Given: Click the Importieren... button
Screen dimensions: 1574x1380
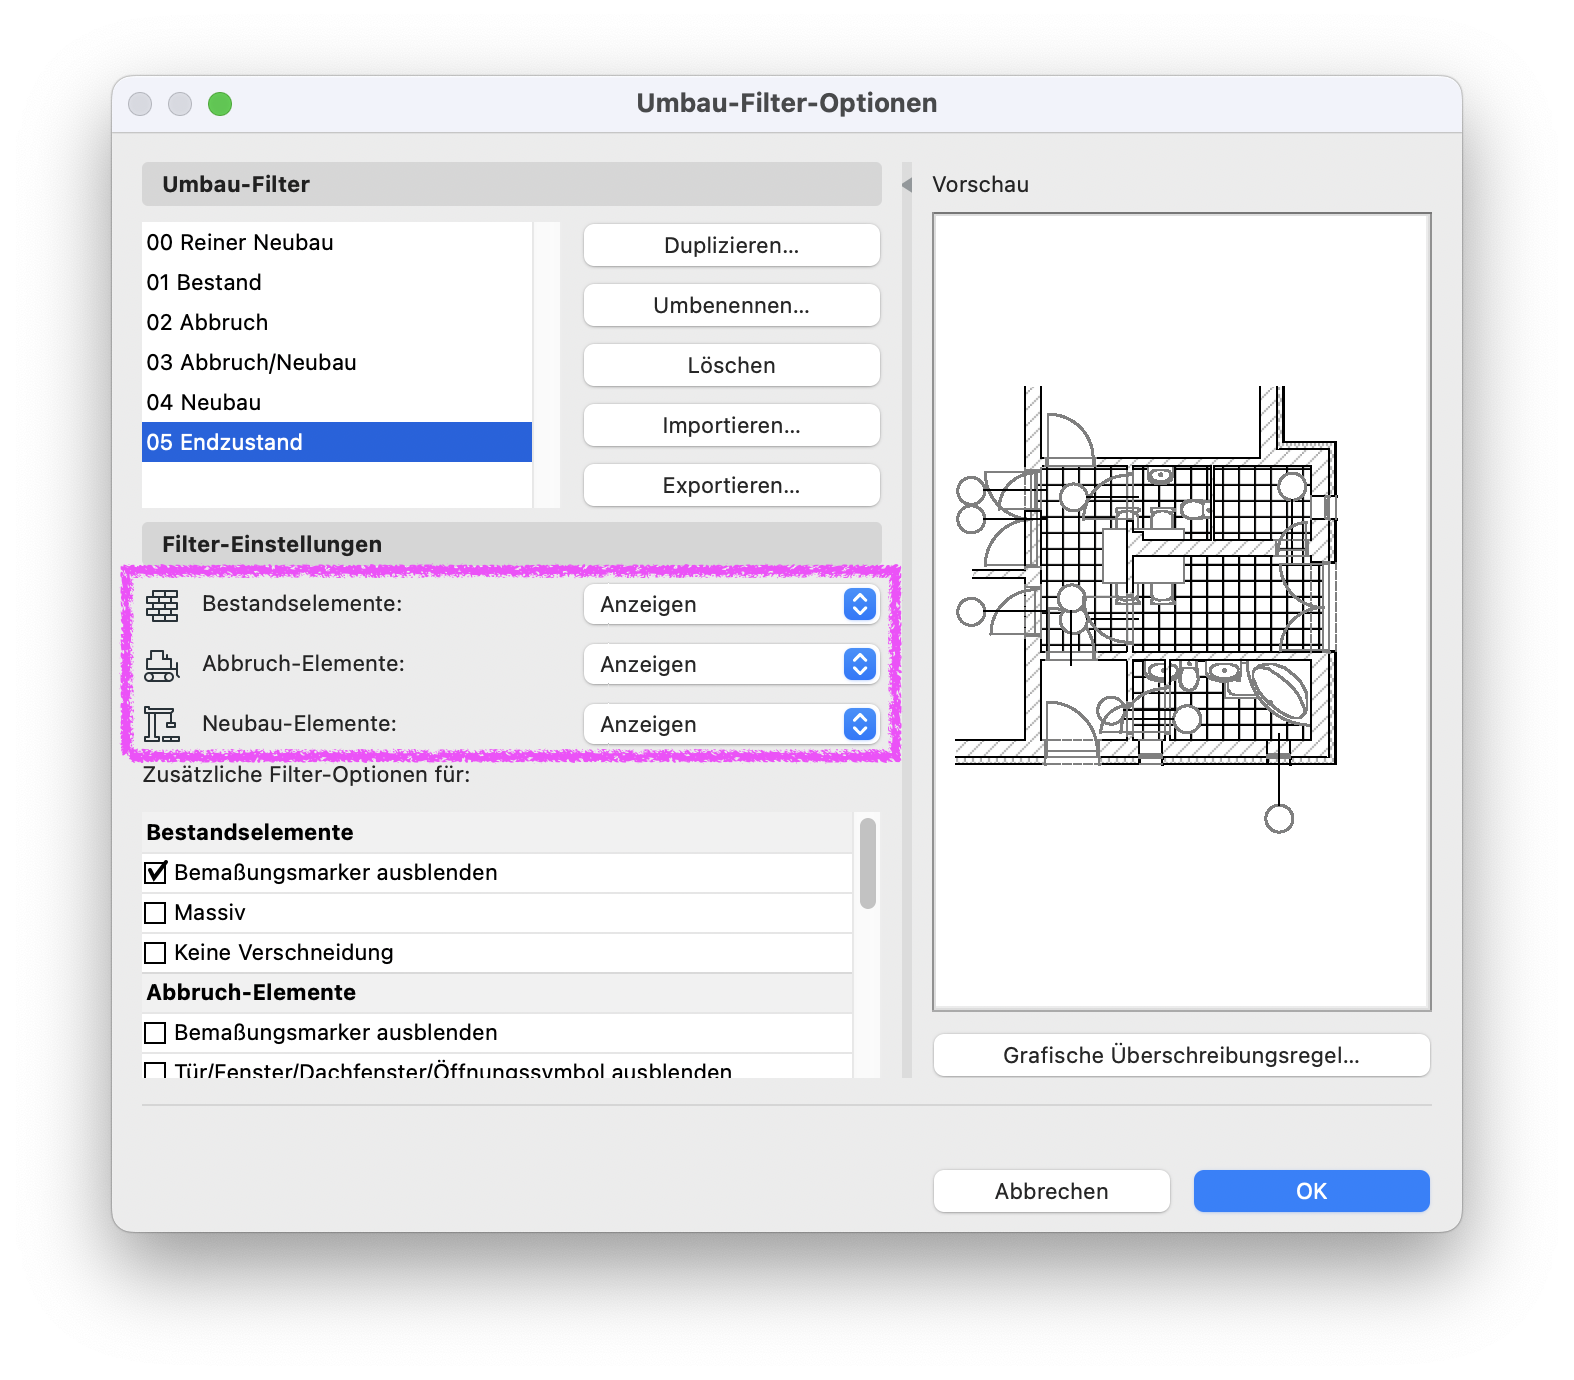Looking at the screenshot, I should tap(731, 425).
